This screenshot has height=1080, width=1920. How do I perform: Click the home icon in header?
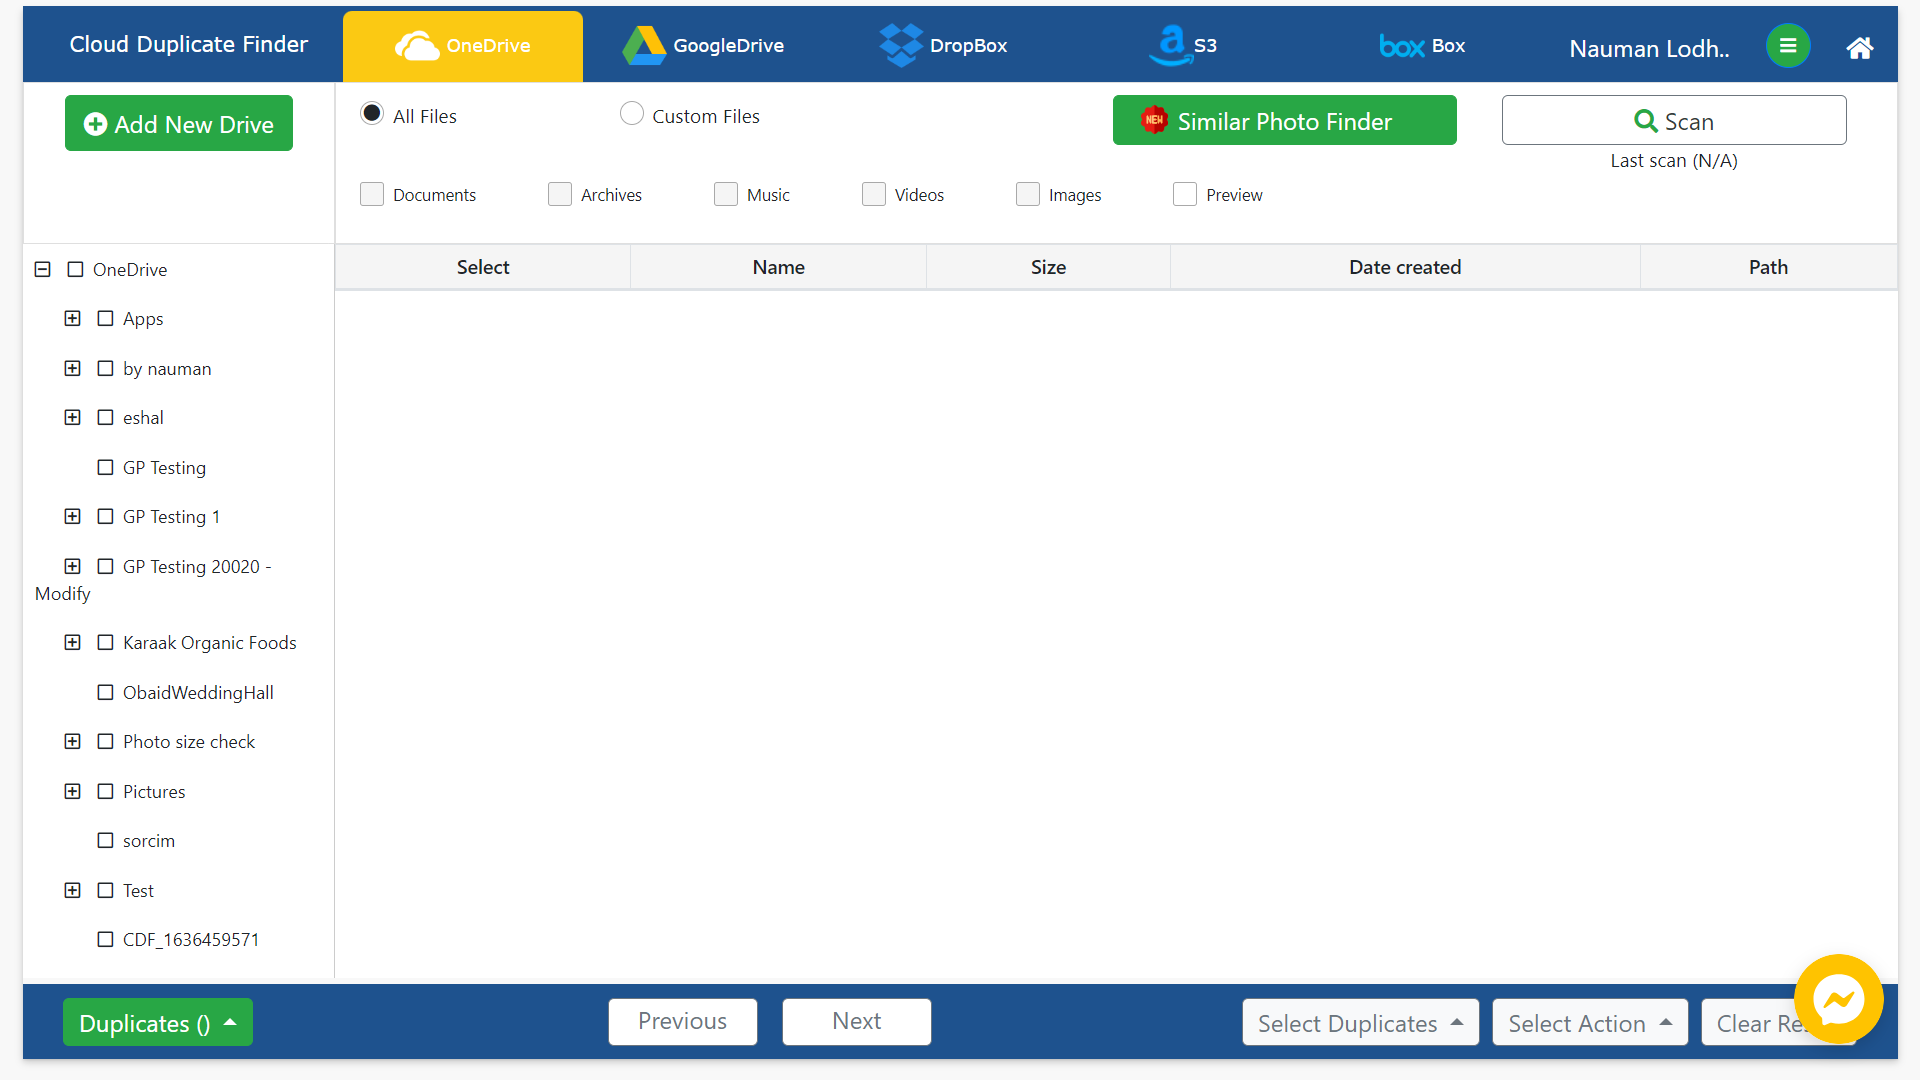(1859, 47)
